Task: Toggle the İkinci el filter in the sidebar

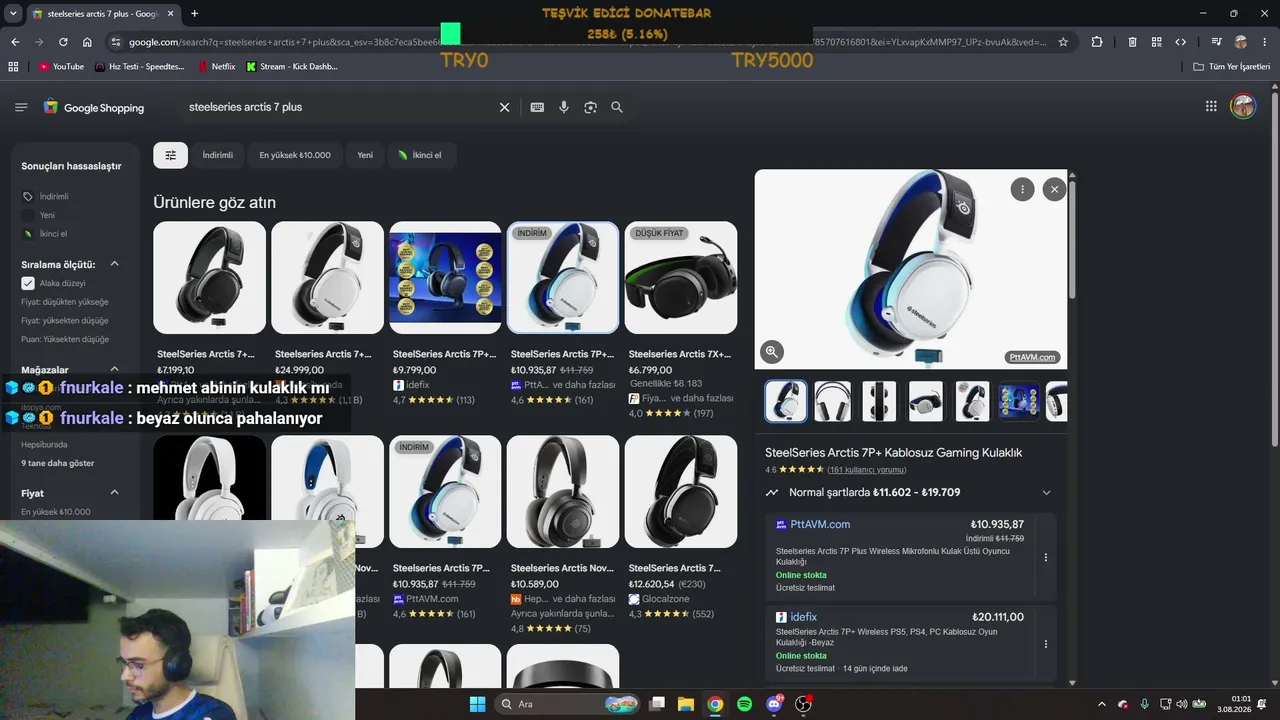Action: [x=28, y=234]
